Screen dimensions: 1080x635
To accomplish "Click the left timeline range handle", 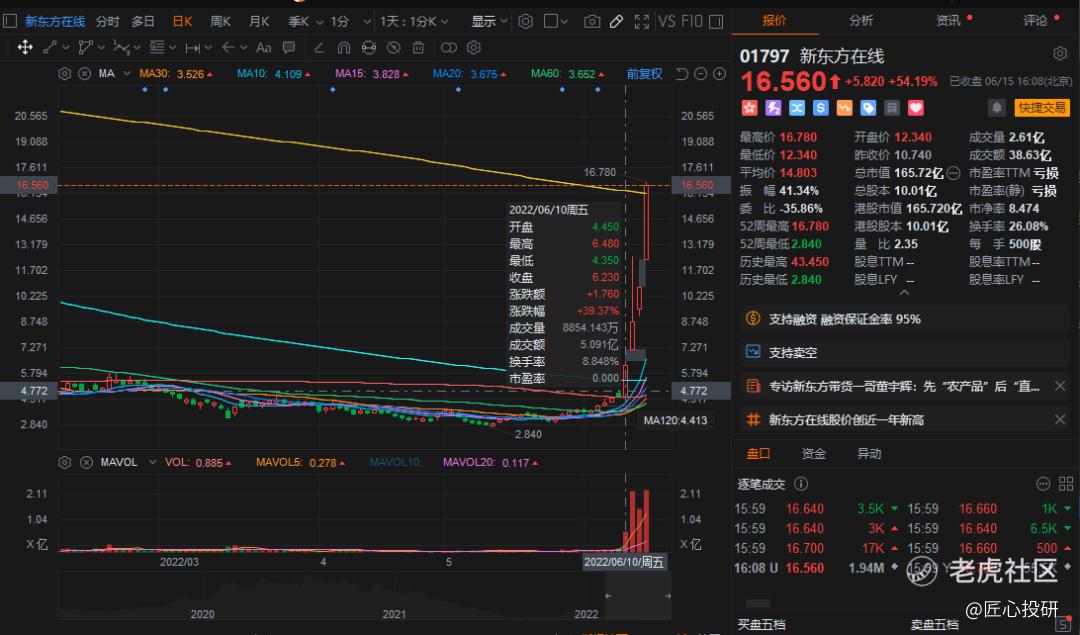I will [x=608, y=595].
